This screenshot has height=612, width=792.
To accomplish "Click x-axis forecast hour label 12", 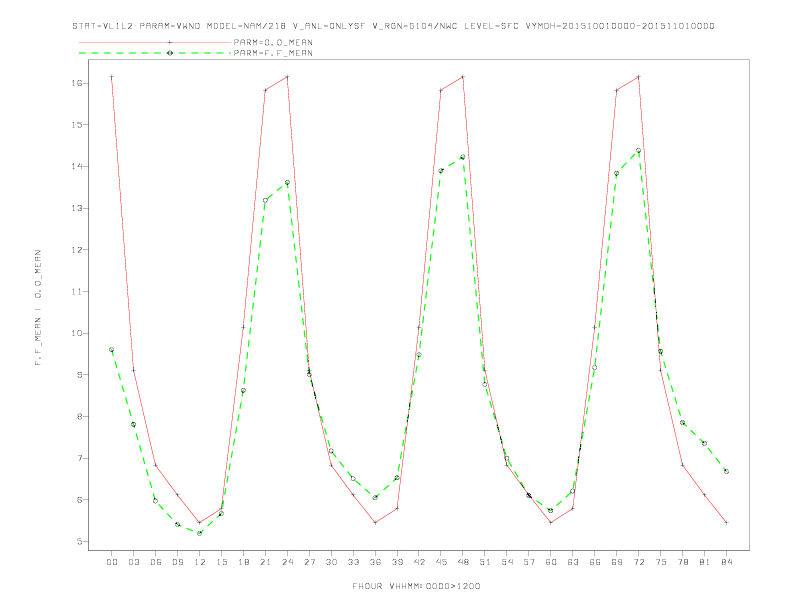I will pos(200,562).
